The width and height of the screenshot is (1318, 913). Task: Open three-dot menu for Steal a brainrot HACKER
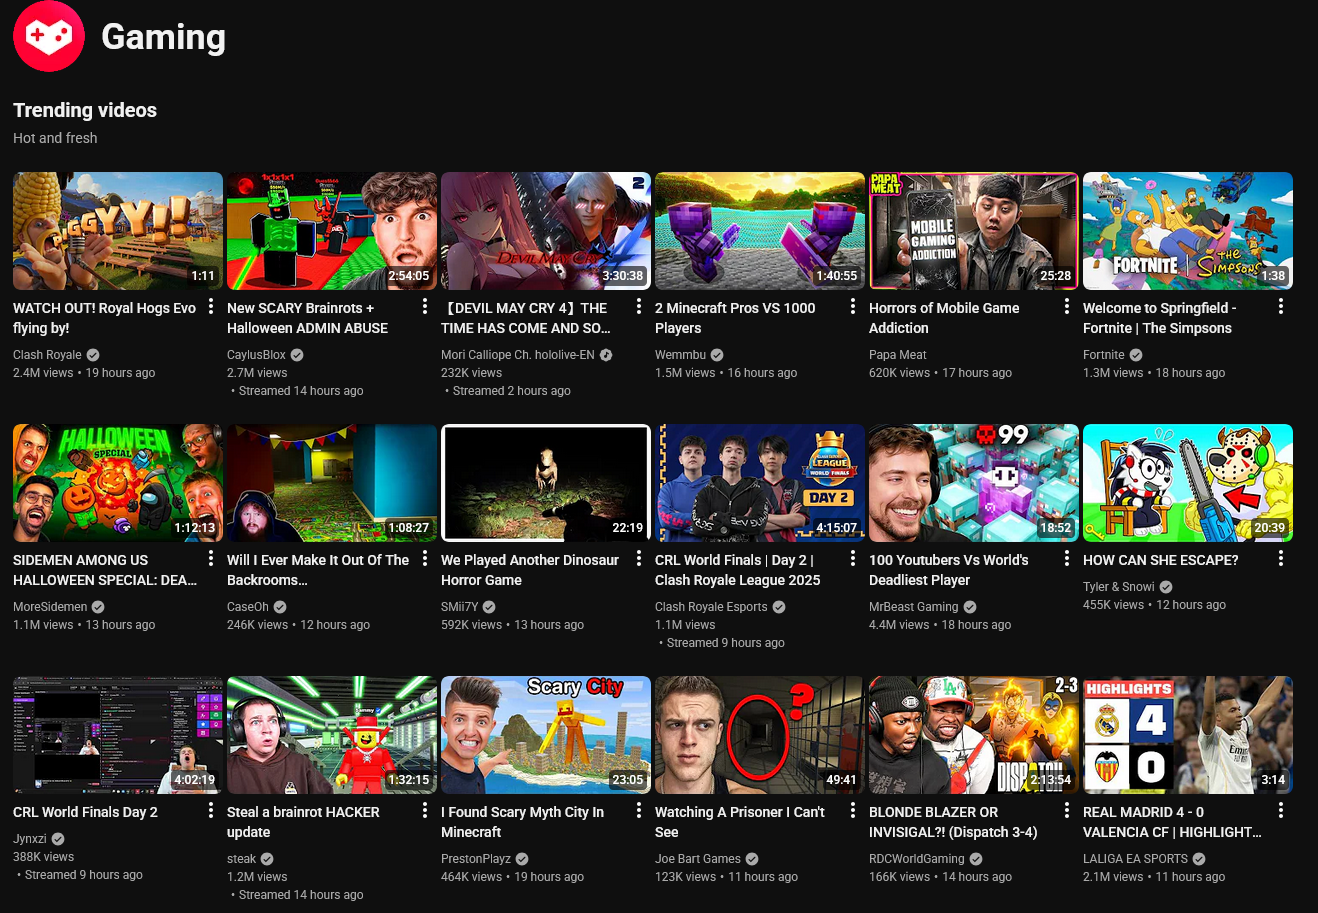pyautogui.click(x=425, y=811)
